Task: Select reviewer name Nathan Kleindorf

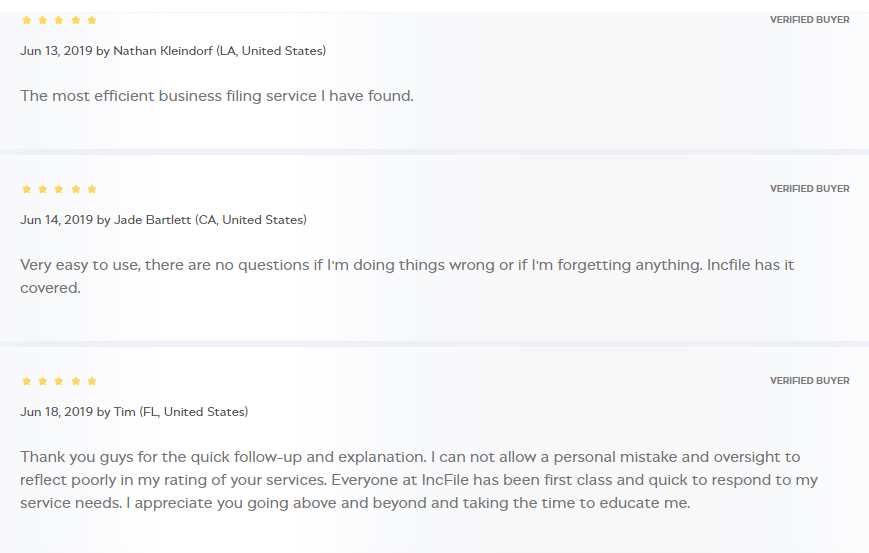Action: pos(162,51)
